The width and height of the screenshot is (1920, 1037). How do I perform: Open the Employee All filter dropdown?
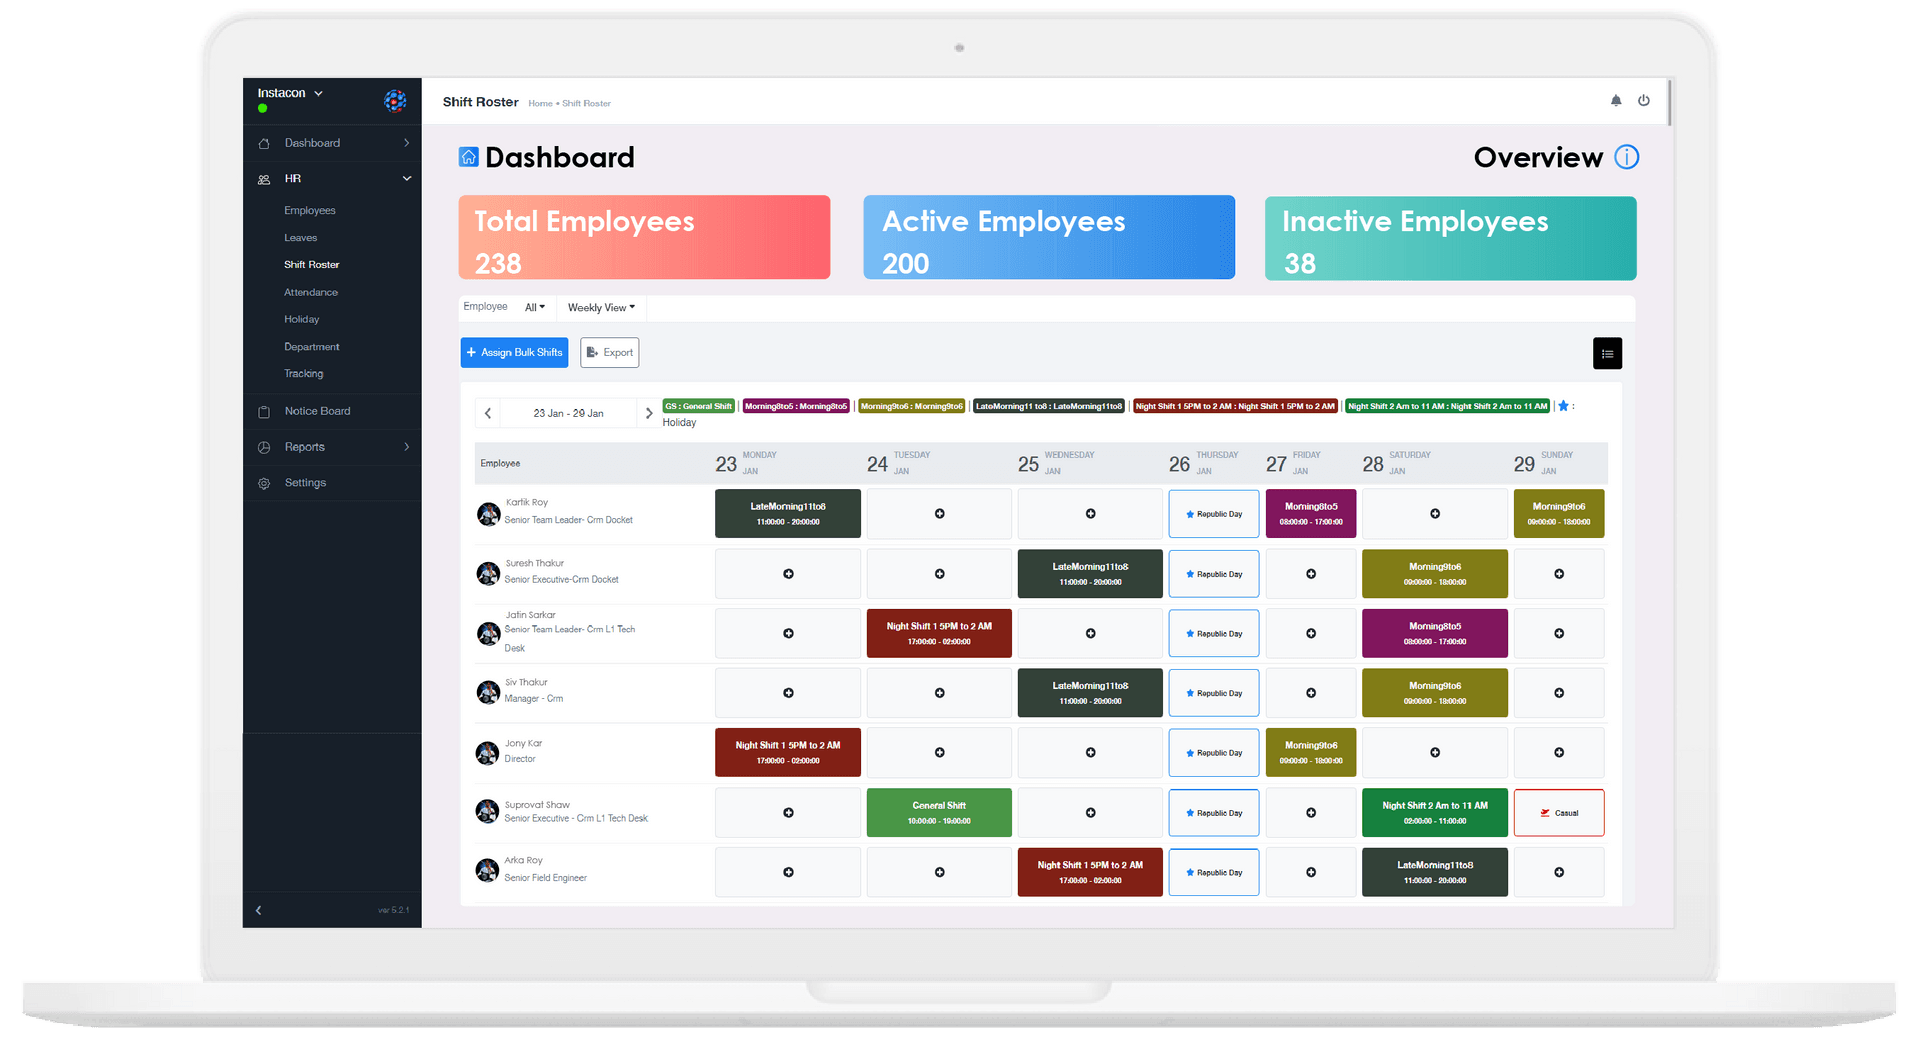tap(535, 307)
